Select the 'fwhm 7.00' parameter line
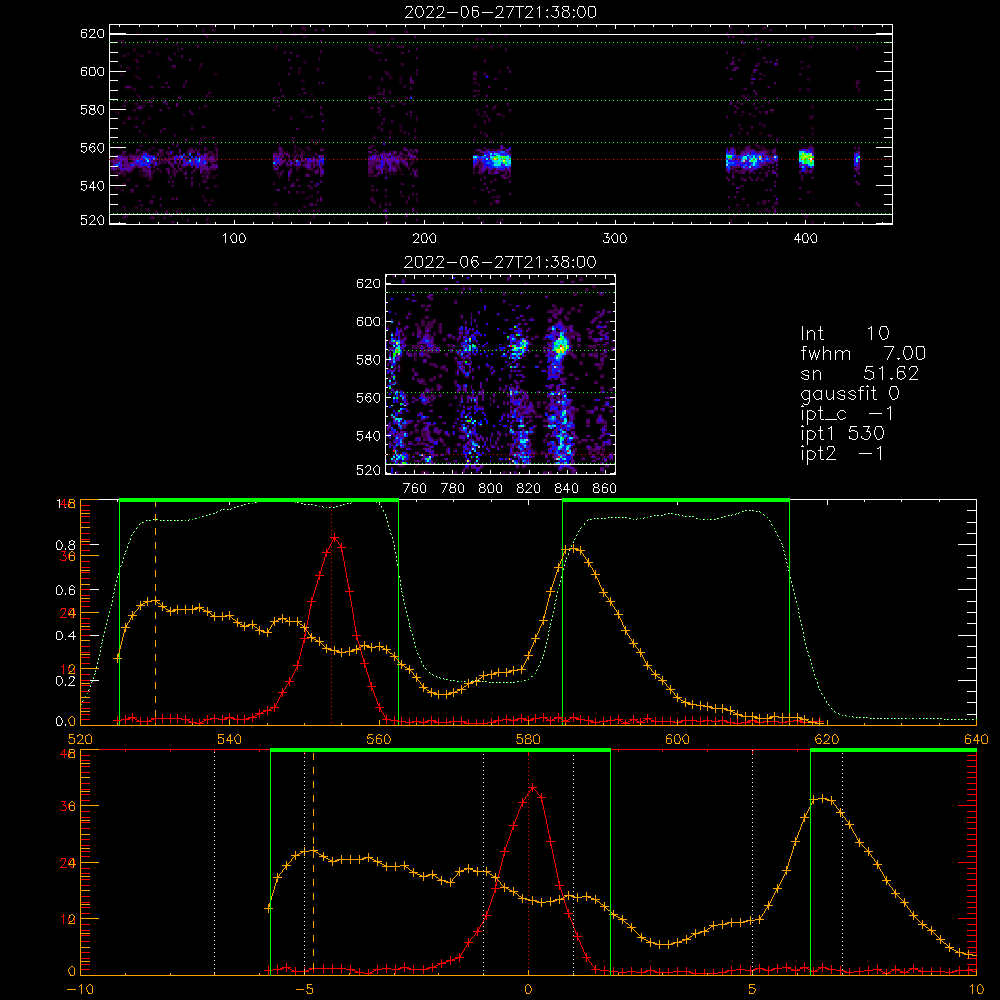 click(x=863, y=353)
